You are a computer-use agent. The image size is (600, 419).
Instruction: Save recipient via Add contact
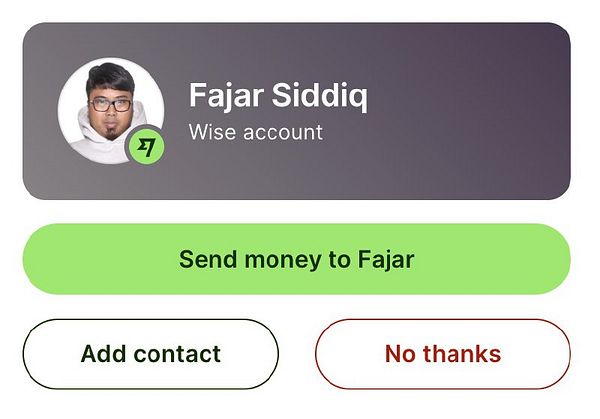pyautogui.click(x=151, y=354)
